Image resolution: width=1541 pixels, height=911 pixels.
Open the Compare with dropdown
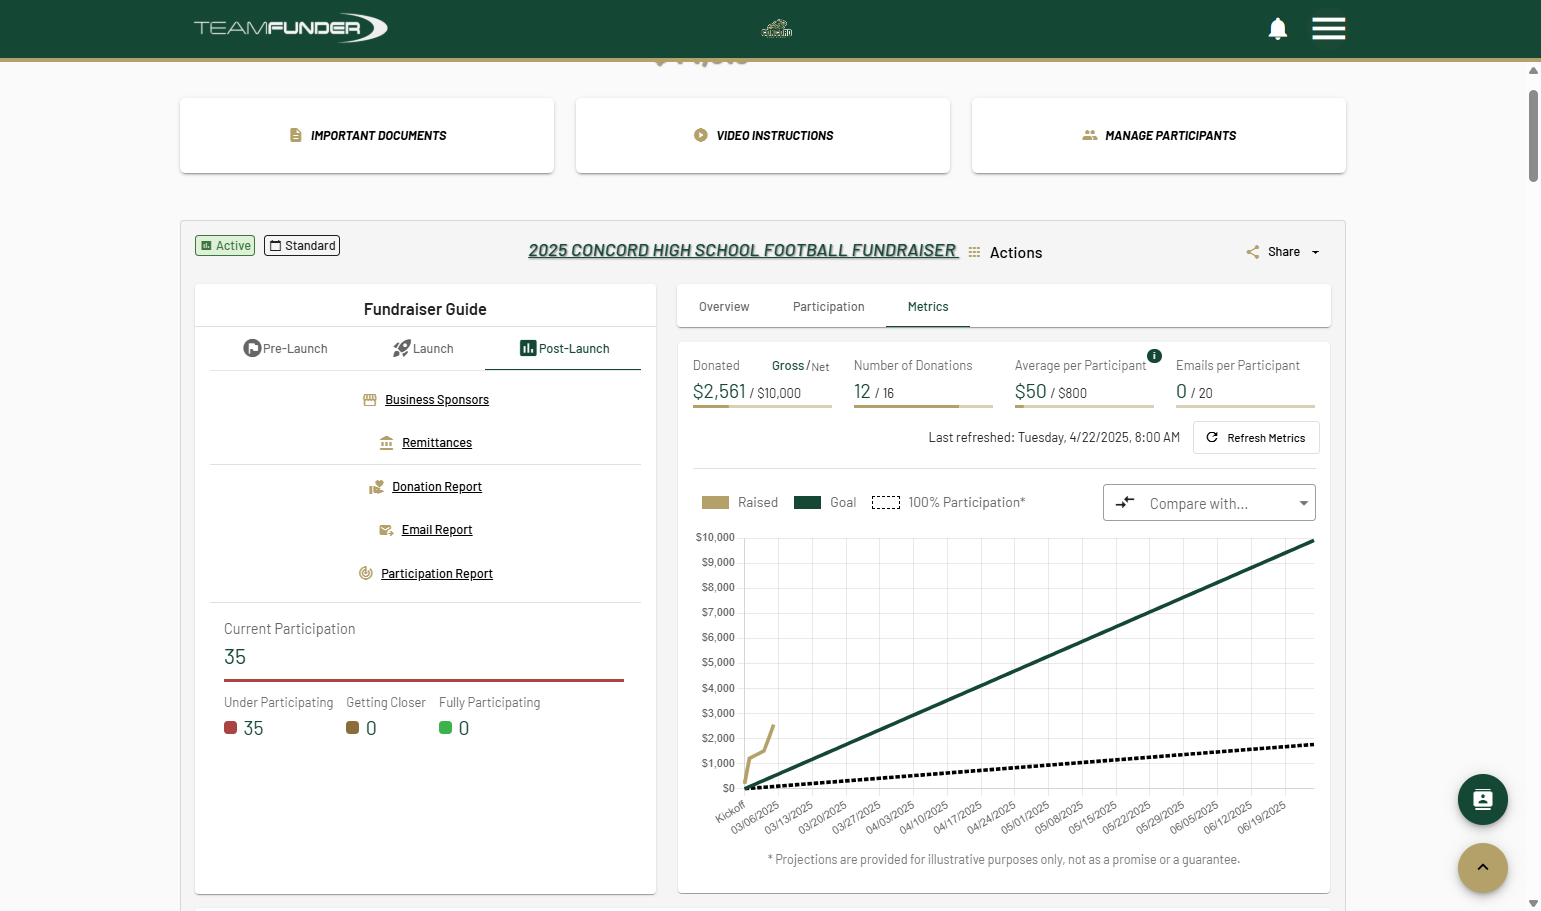click(x=1209, y=503)
